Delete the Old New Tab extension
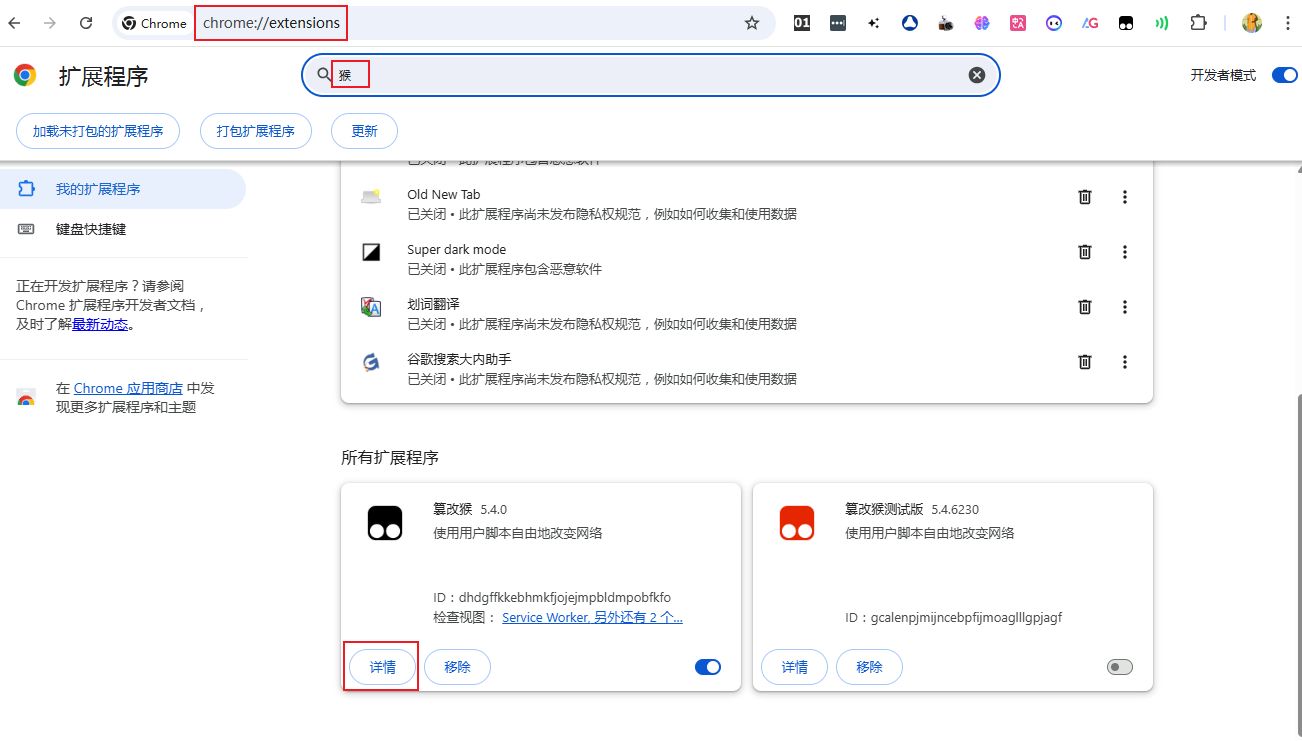This screenshot has width=1302, height=741. tap(1084, 197)
